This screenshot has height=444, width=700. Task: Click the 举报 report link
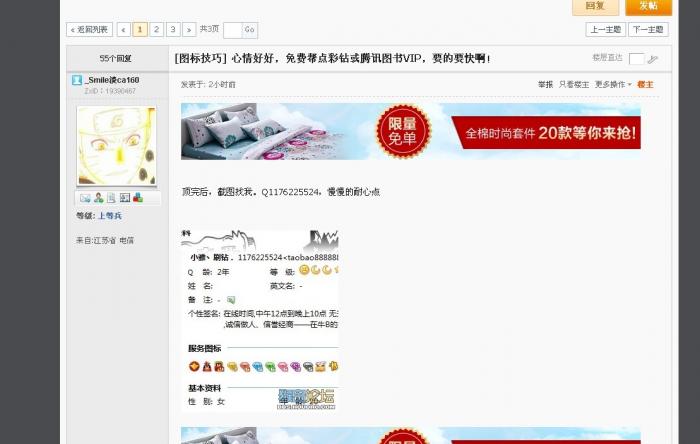point(545,84)
